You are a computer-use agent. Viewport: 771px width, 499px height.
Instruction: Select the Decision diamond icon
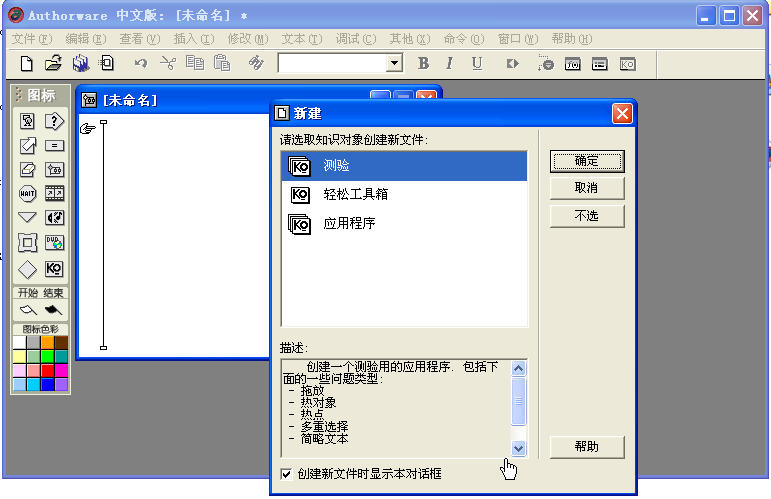(x=28, y=269)
